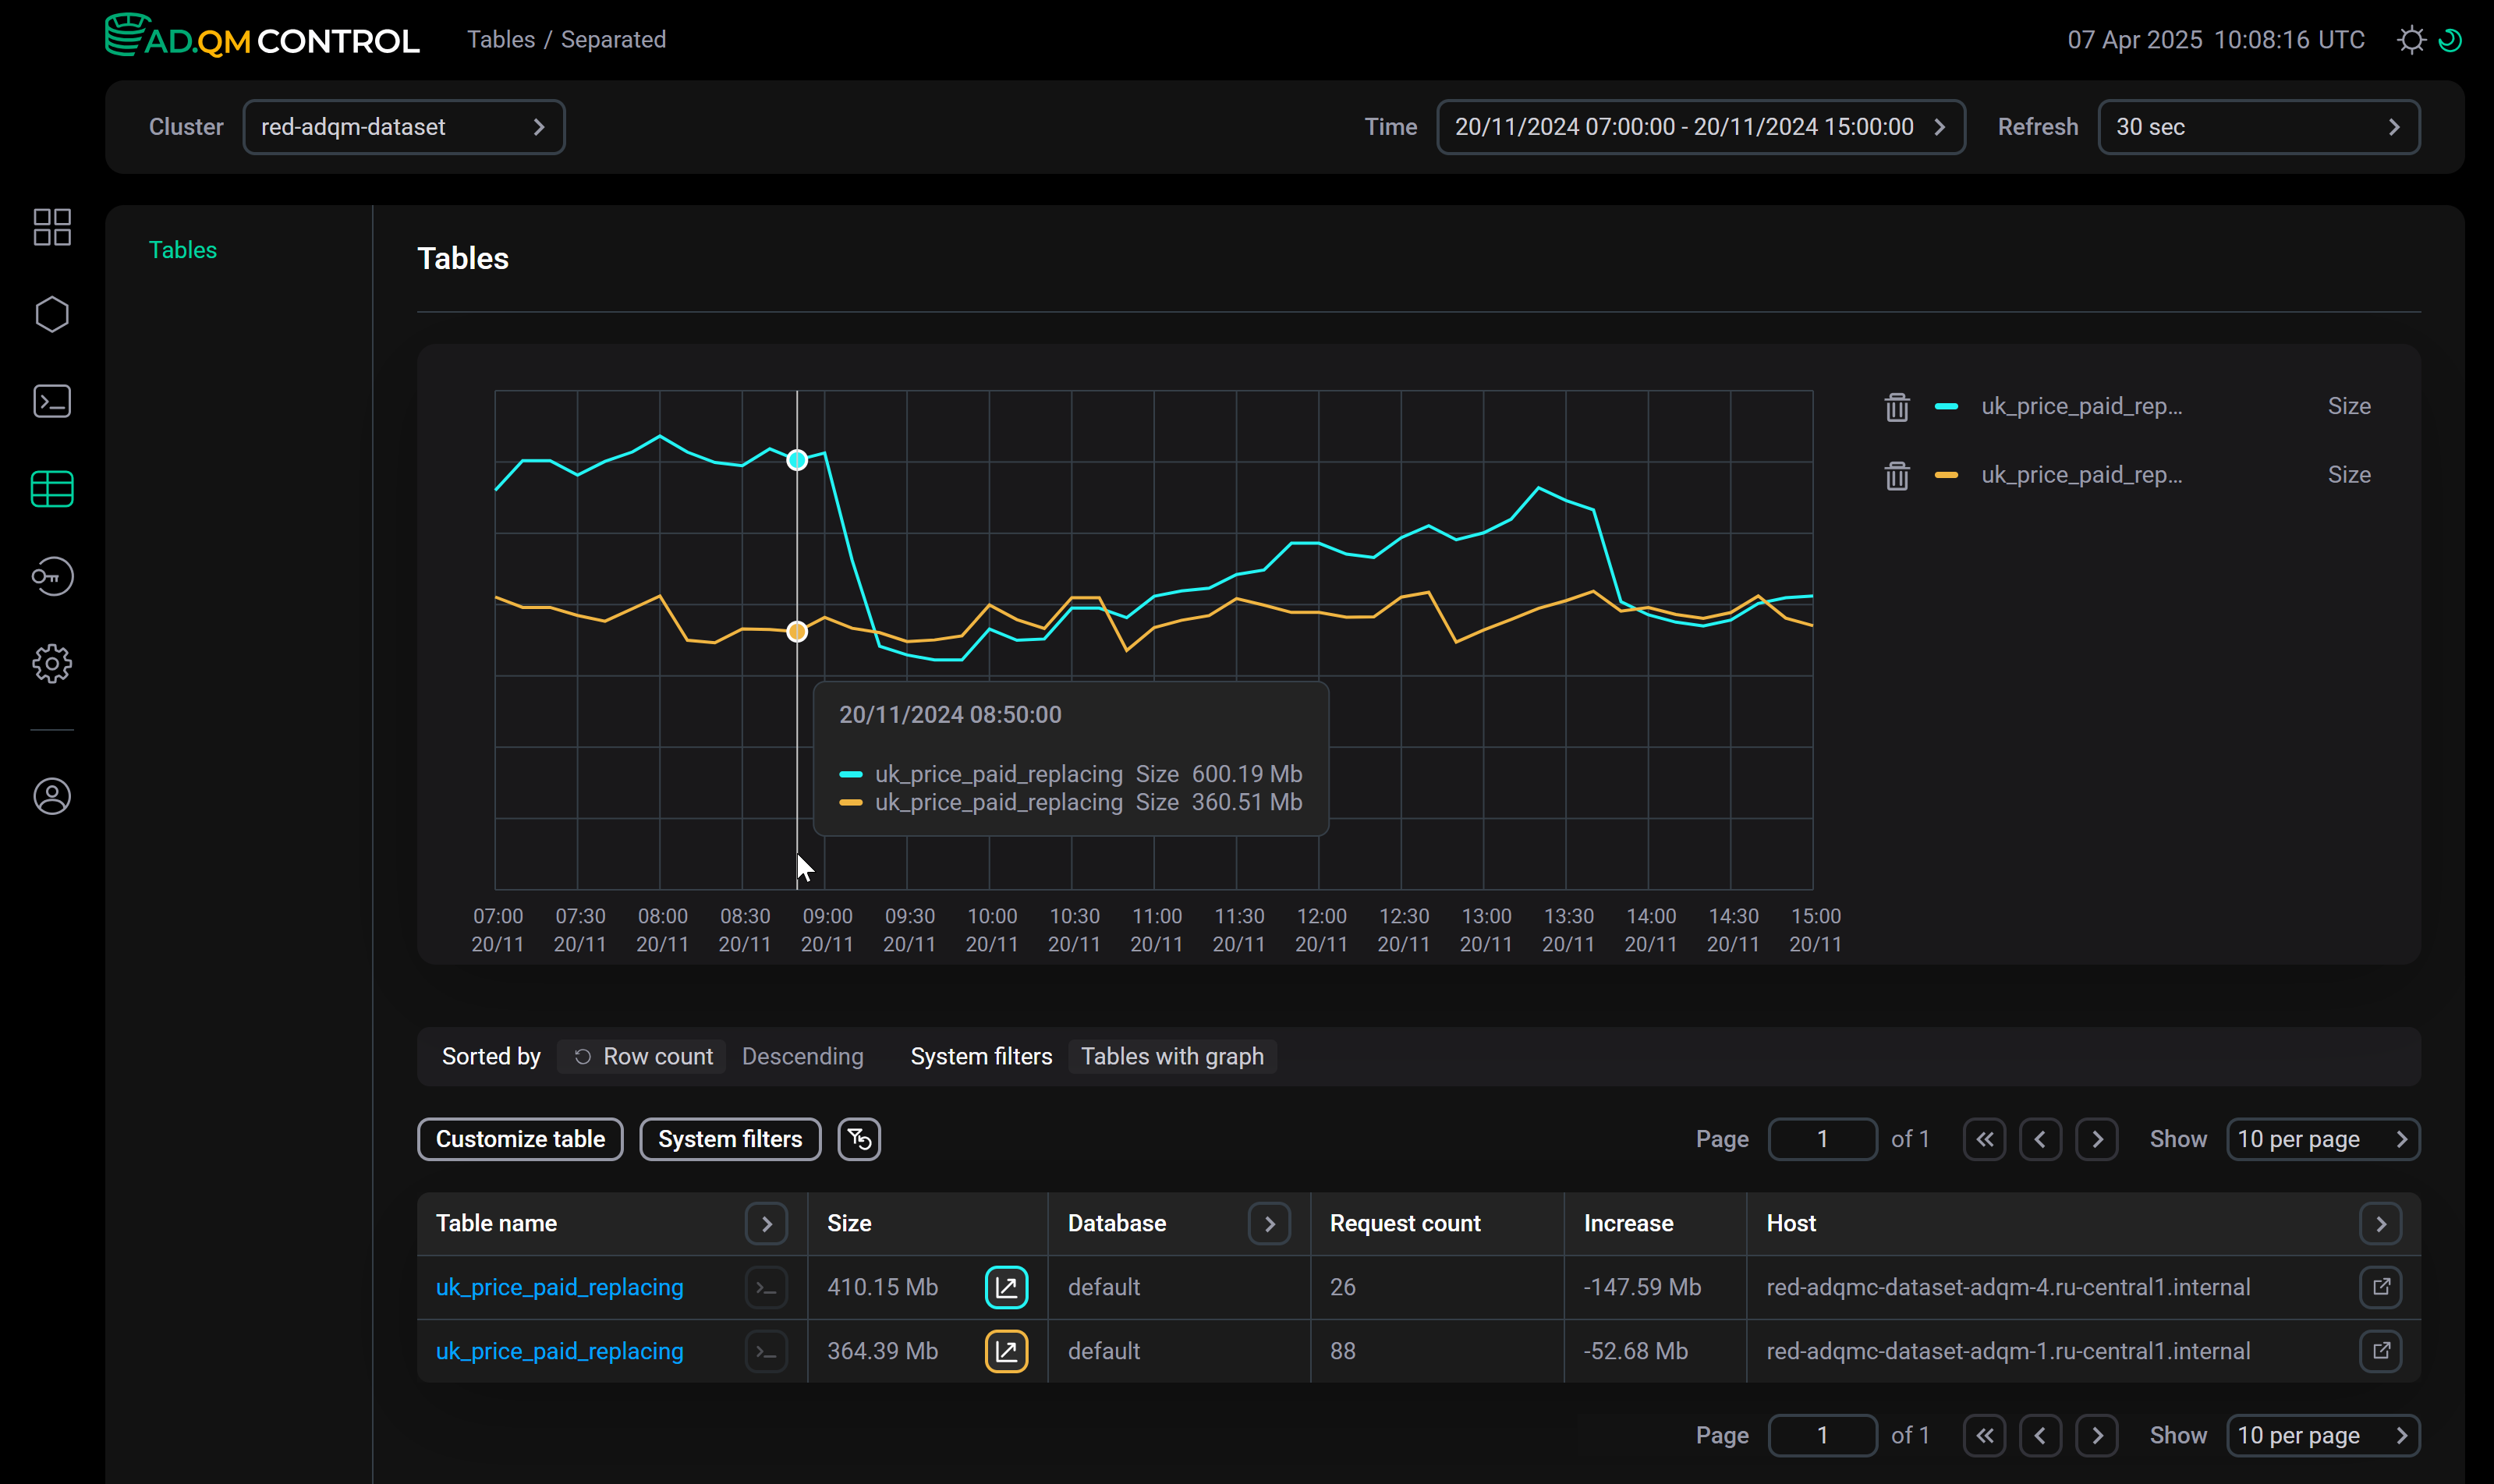Delete cyan uk_price_paid series with trash icon

tap(1896, 407)
